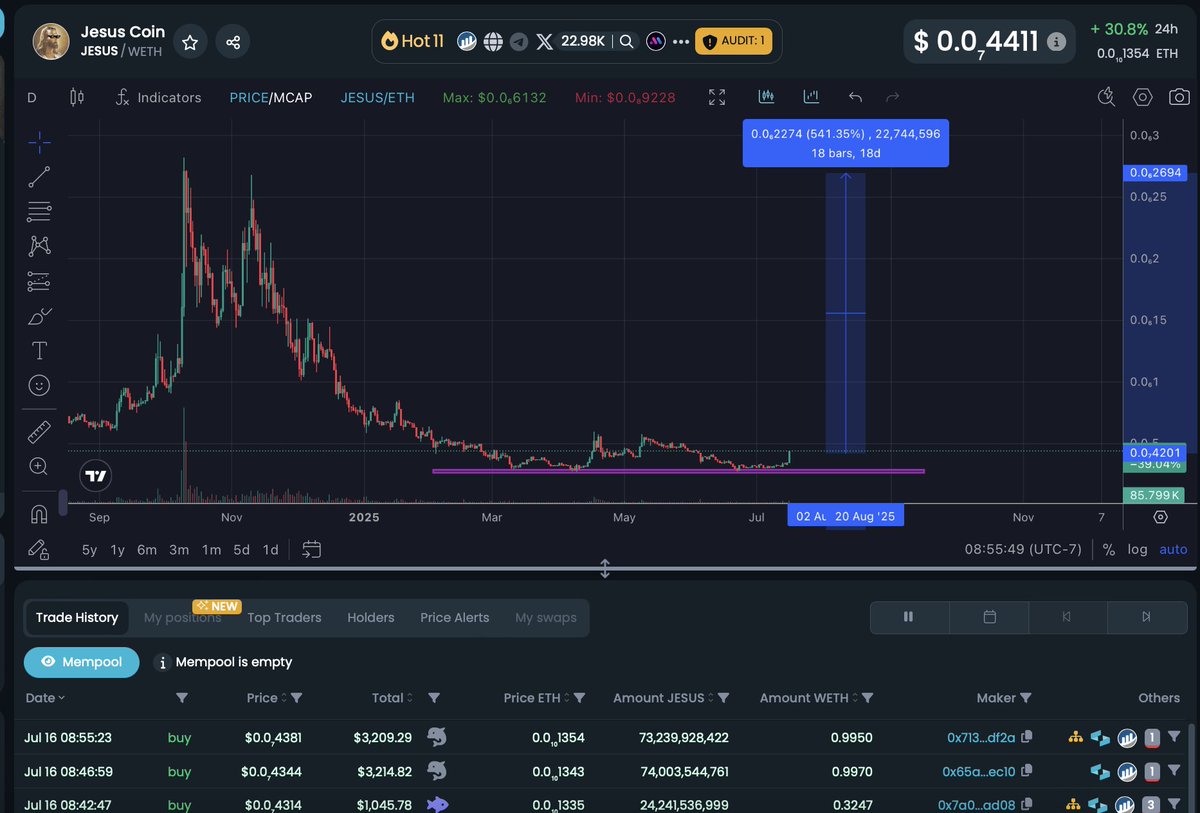The height and width of the screenshot is (813, 1200).
Task: Switch chart to MCAP view
Action: click(x=291, y=97)
